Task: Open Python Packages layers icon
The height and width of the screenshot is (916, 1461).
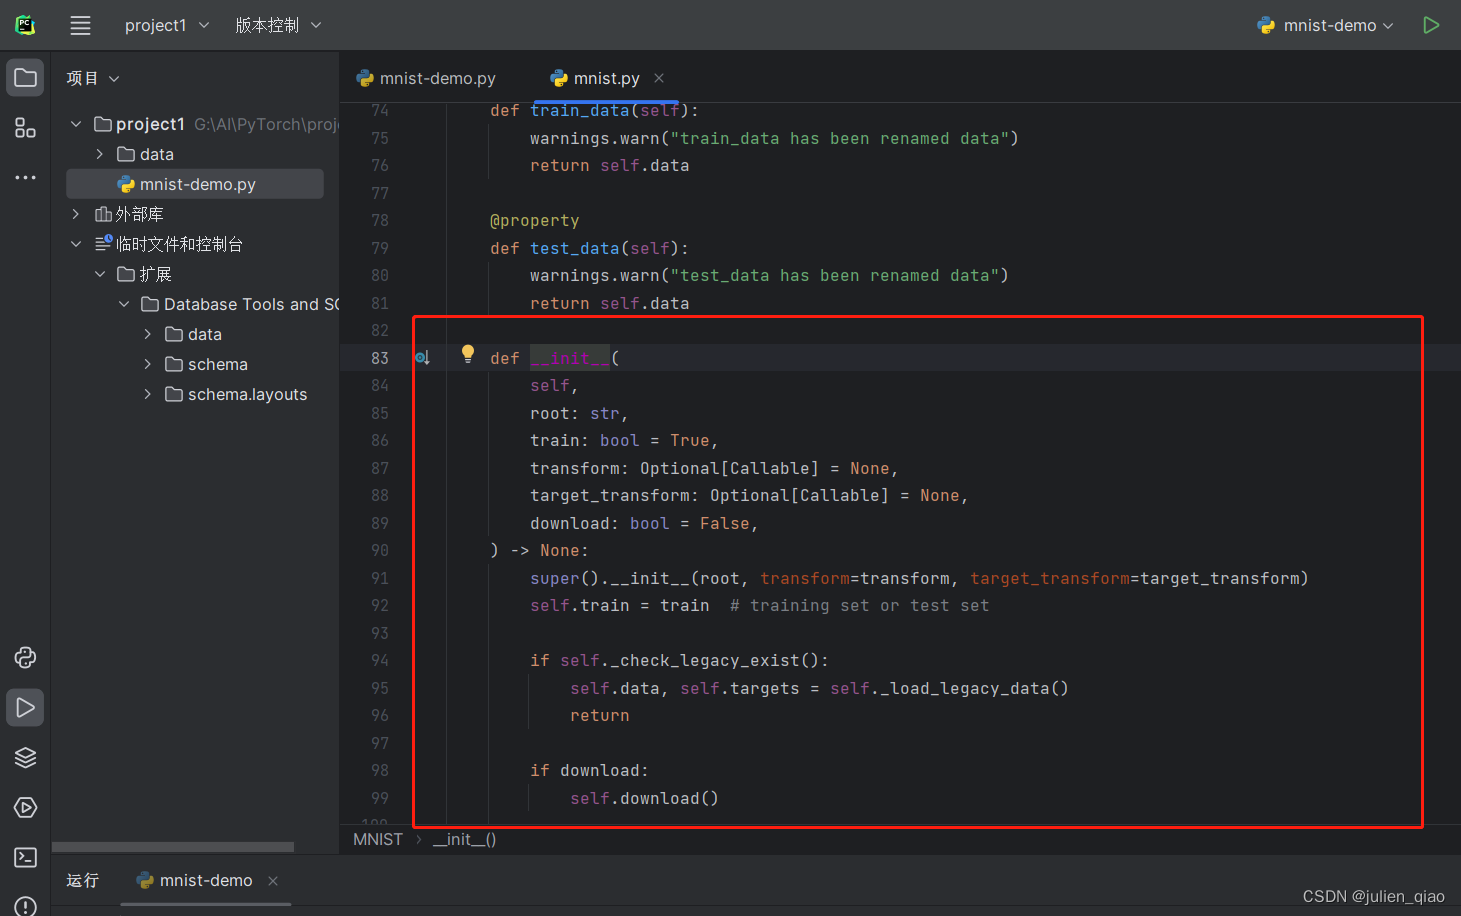Action: 25,757
